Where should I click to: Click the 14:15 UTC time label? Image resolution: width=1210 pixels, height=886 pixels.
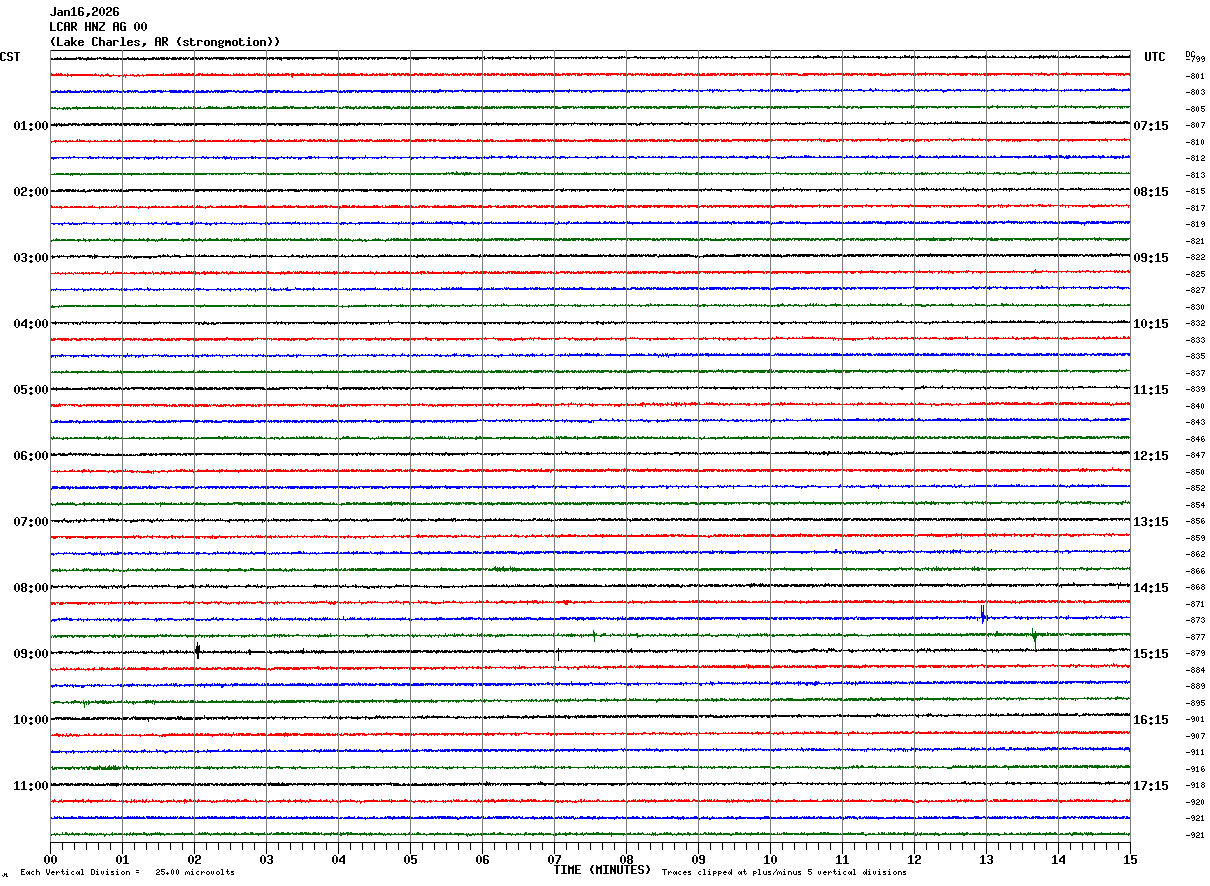tap(1150, 588)
